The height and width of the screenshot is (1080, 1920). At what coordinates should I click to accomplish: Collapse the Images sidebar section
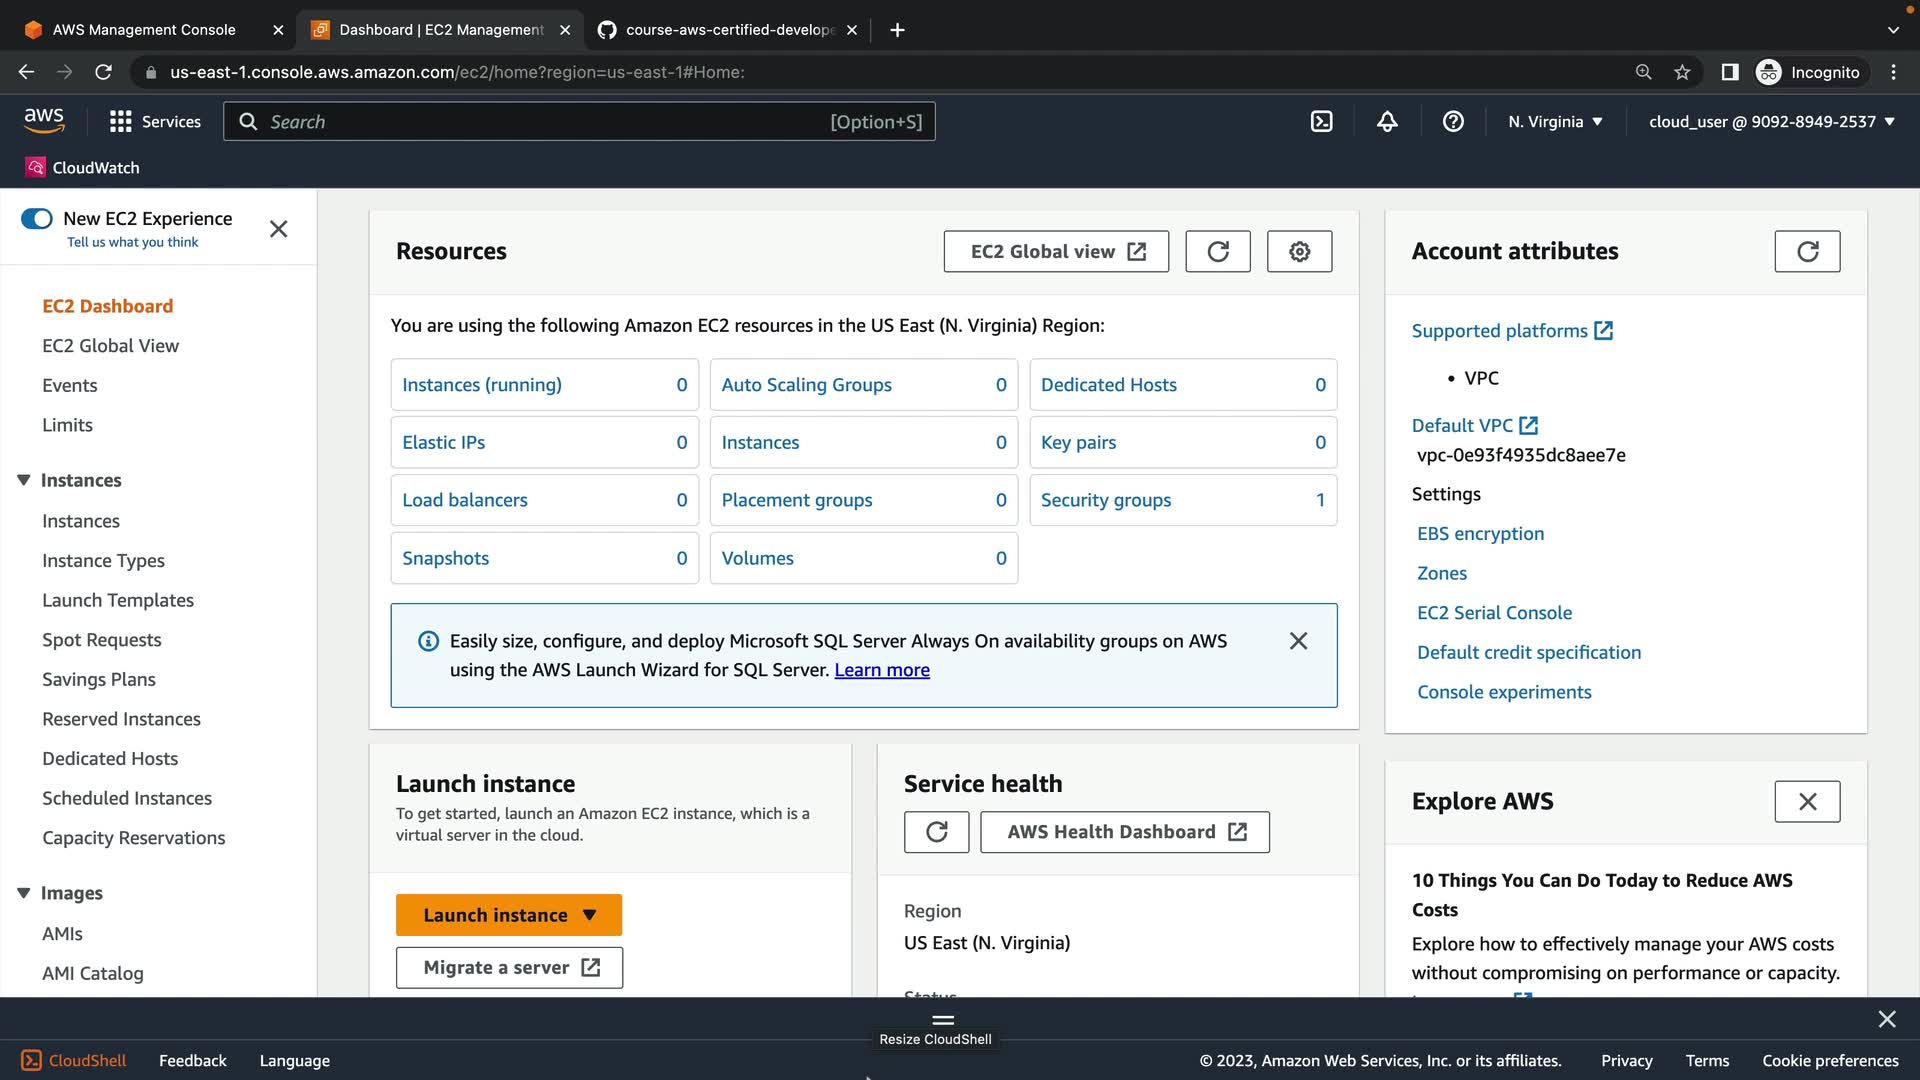coord(24,893)
